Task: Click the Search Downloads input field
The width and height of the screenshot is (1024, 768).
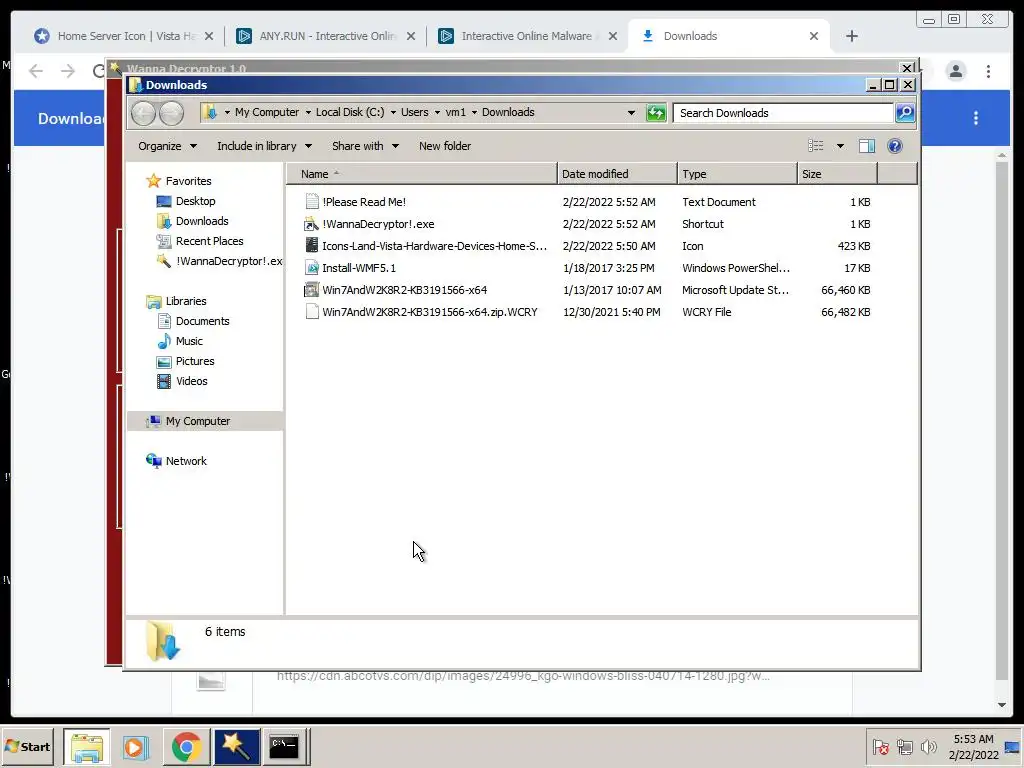Action: click(783, 113)
